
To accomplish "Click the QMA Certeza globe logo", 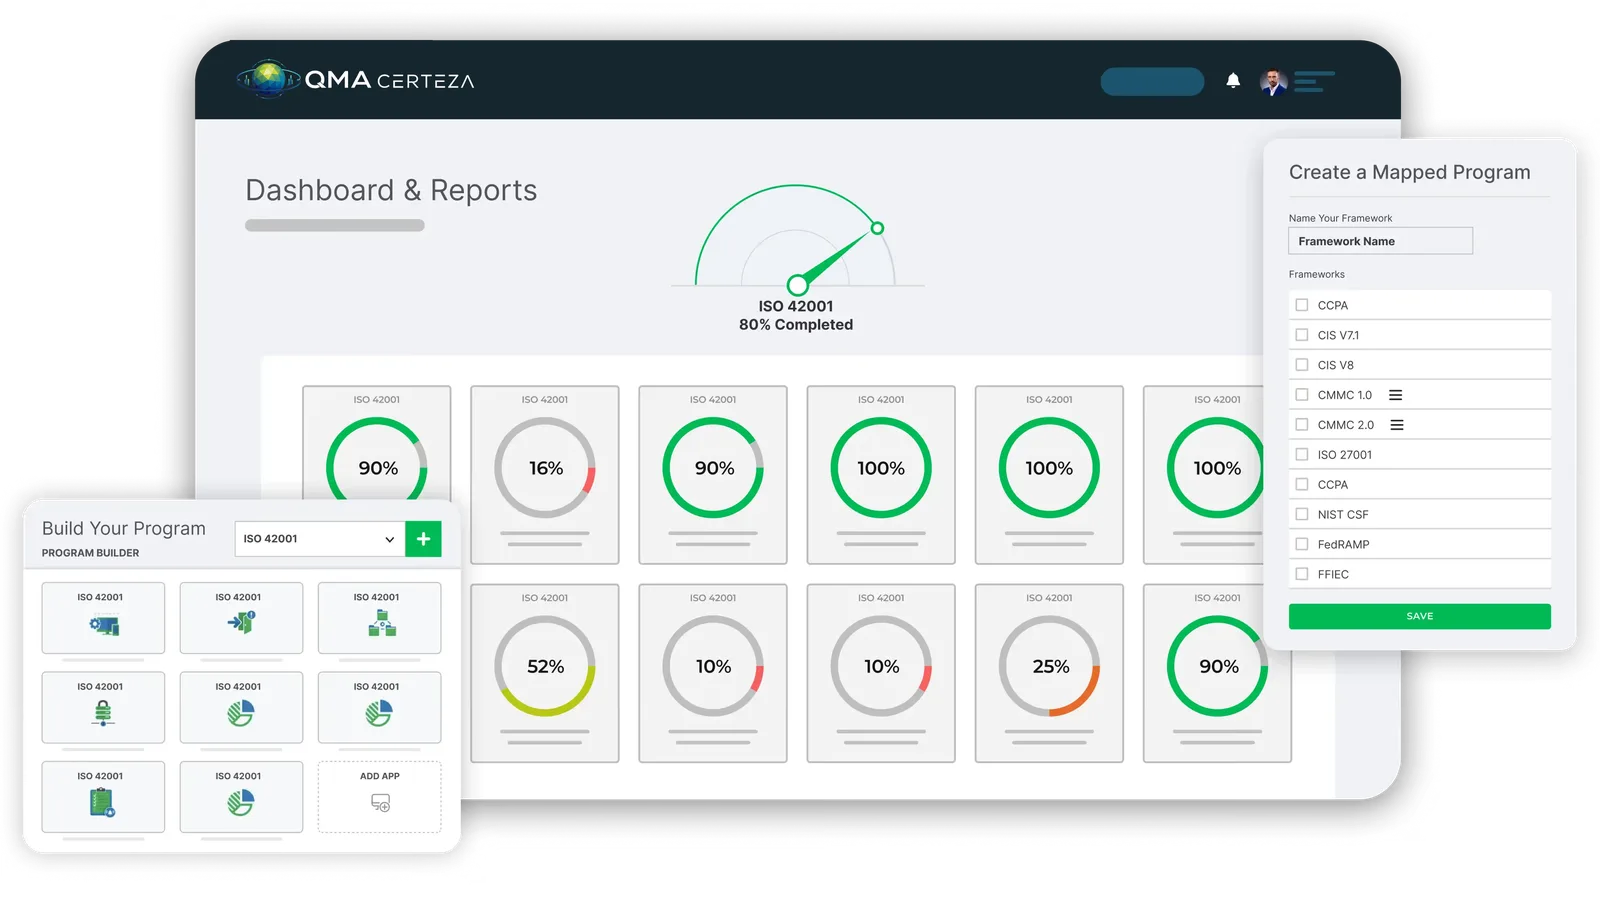I will pyautogui.click(x=267, y=79).
